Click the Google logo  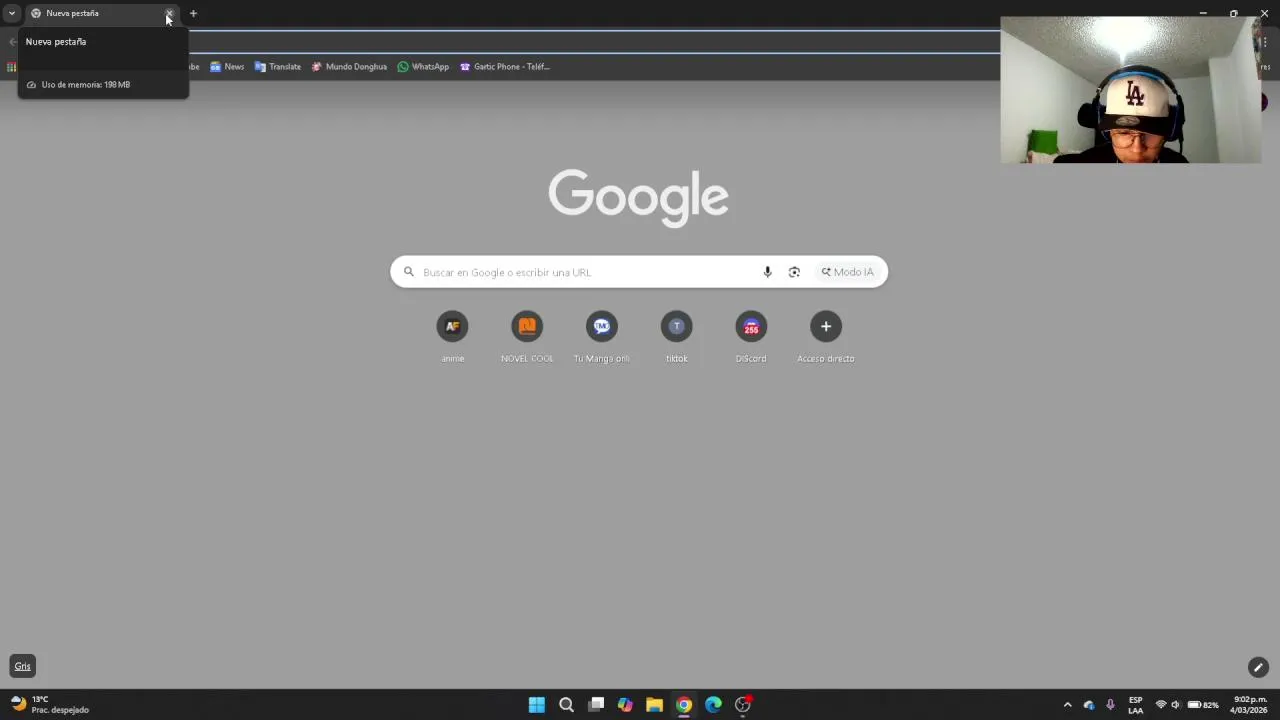(x=638, y=198)
